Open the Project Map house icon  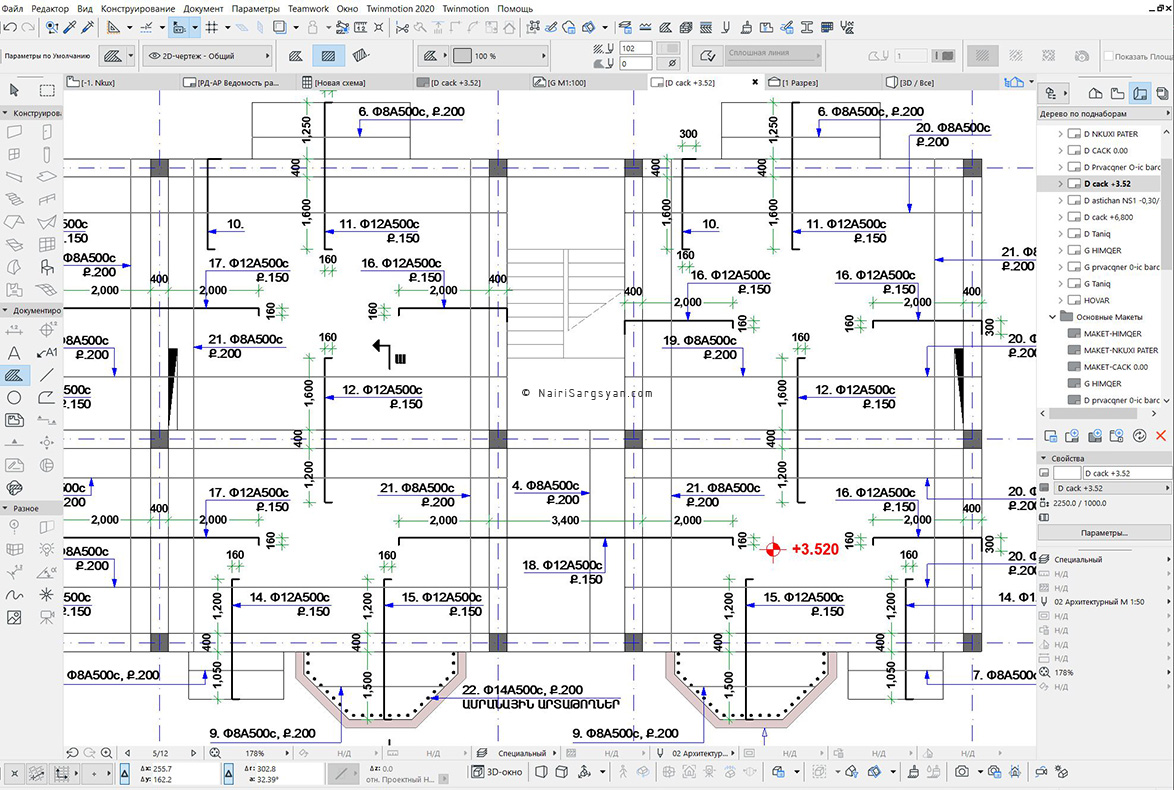[1095, 94]
